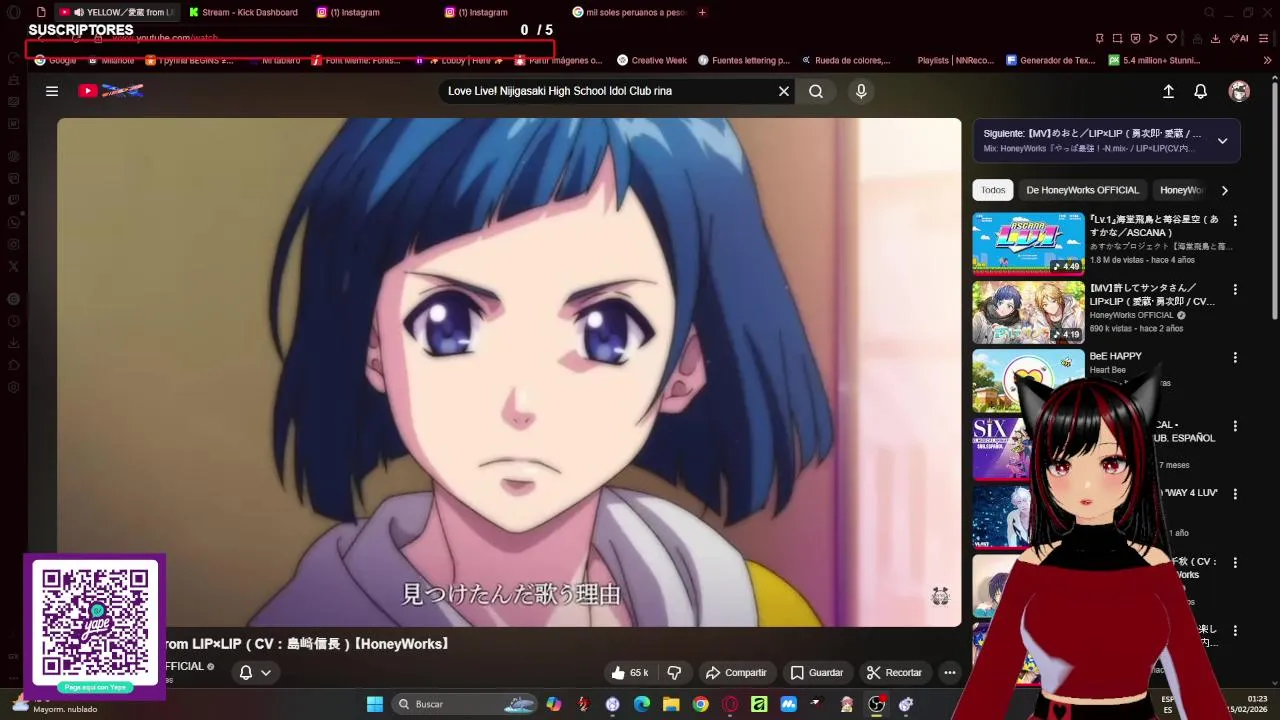Show more filter chips with right arrow

[1224, 190]
